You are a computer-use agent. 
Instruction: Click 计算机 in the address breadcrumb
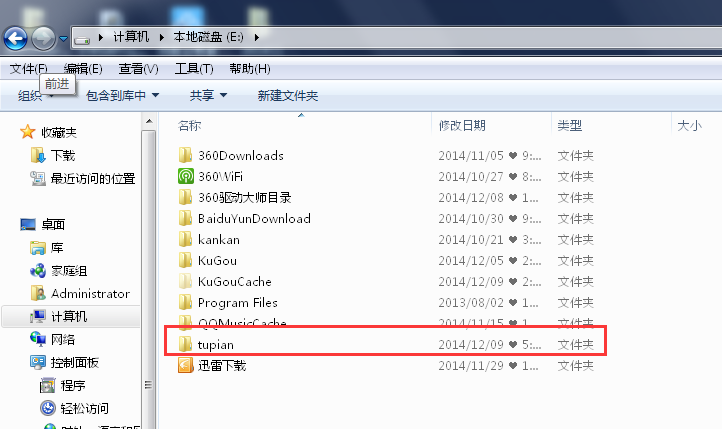131,37
